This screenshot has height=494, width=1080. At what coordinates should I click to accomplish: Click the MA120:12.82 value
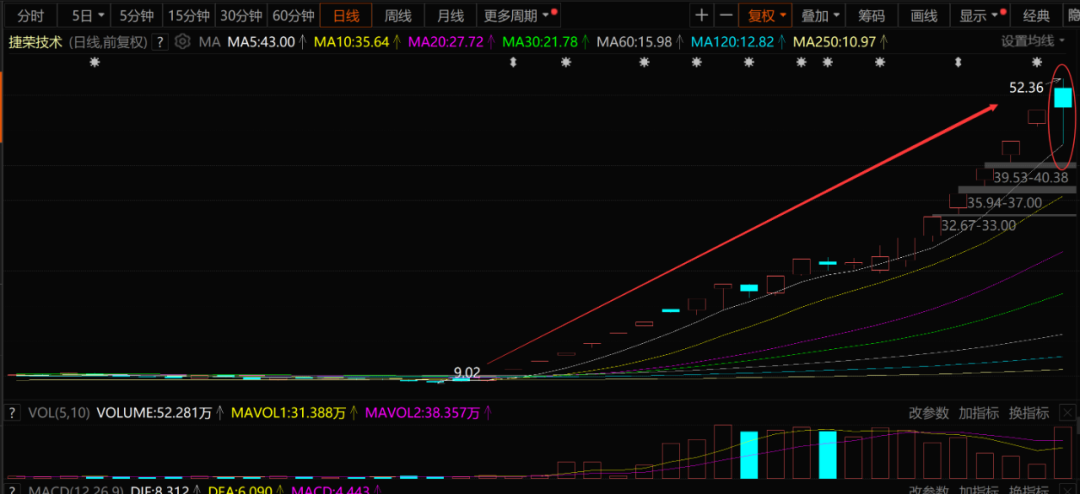732,42
